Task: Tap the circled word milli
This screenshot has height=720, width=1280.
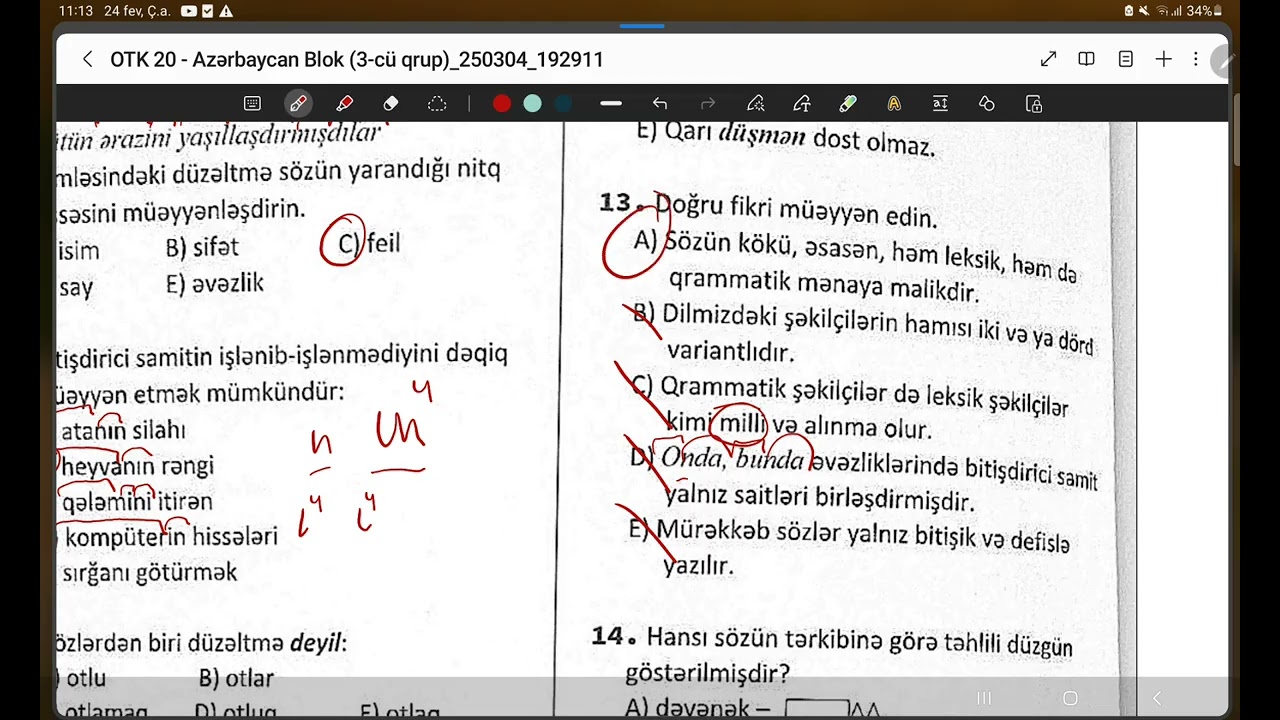Action: coord(741,424)
